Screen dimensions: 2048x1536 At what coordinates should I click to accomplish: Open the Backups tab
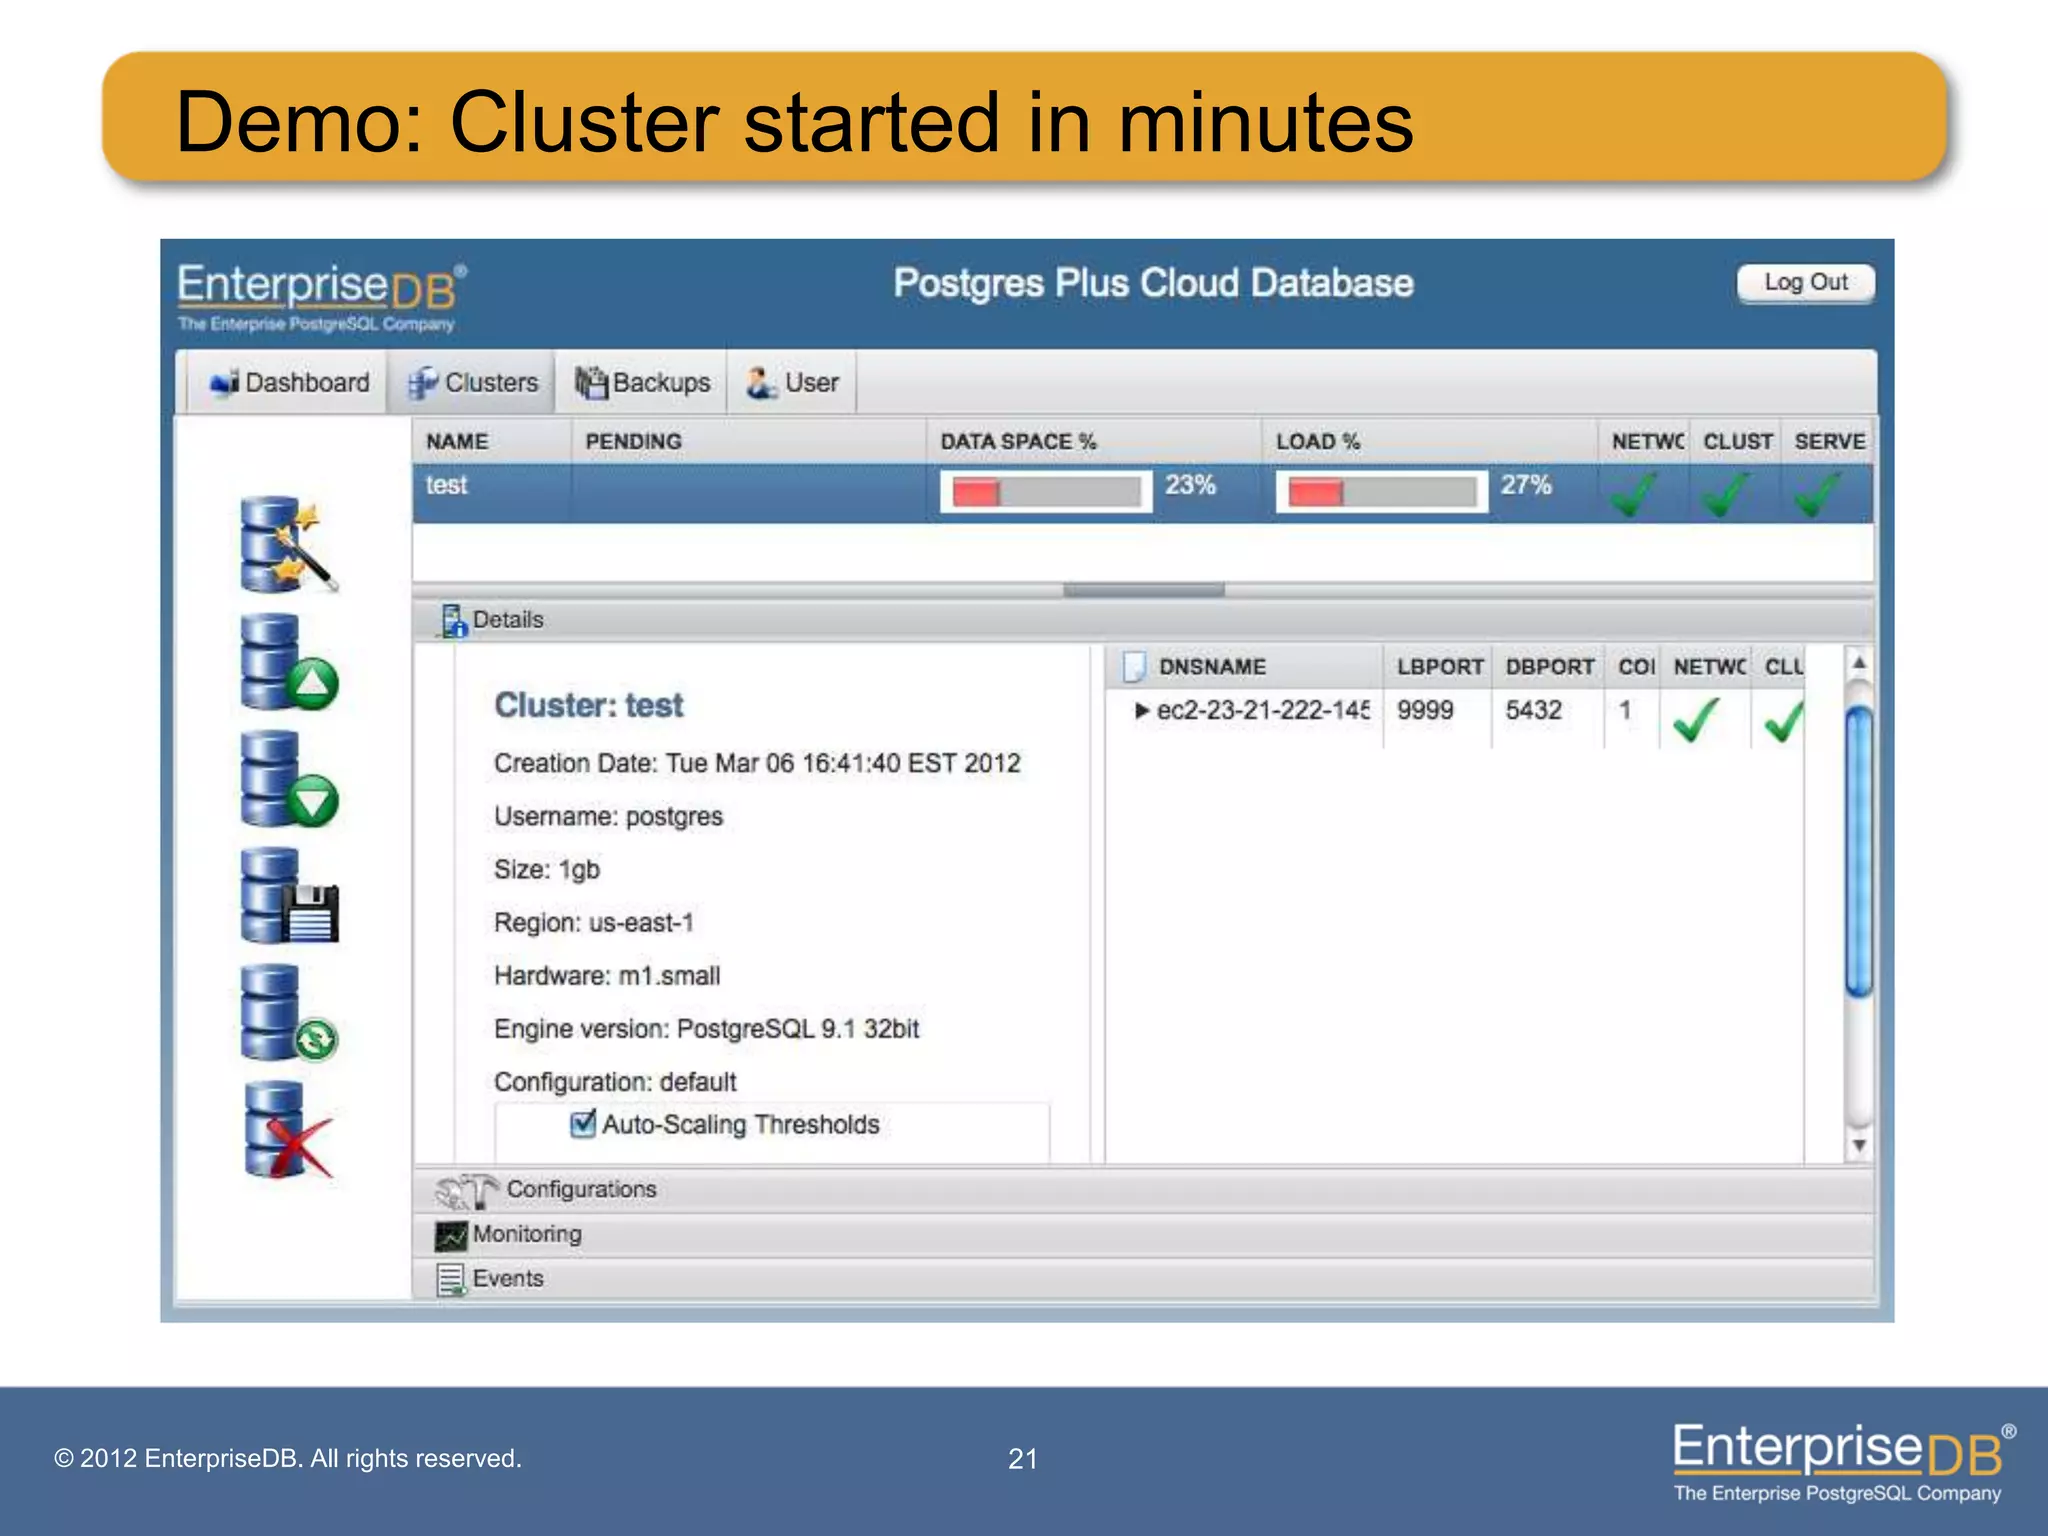tap(642, 383)
